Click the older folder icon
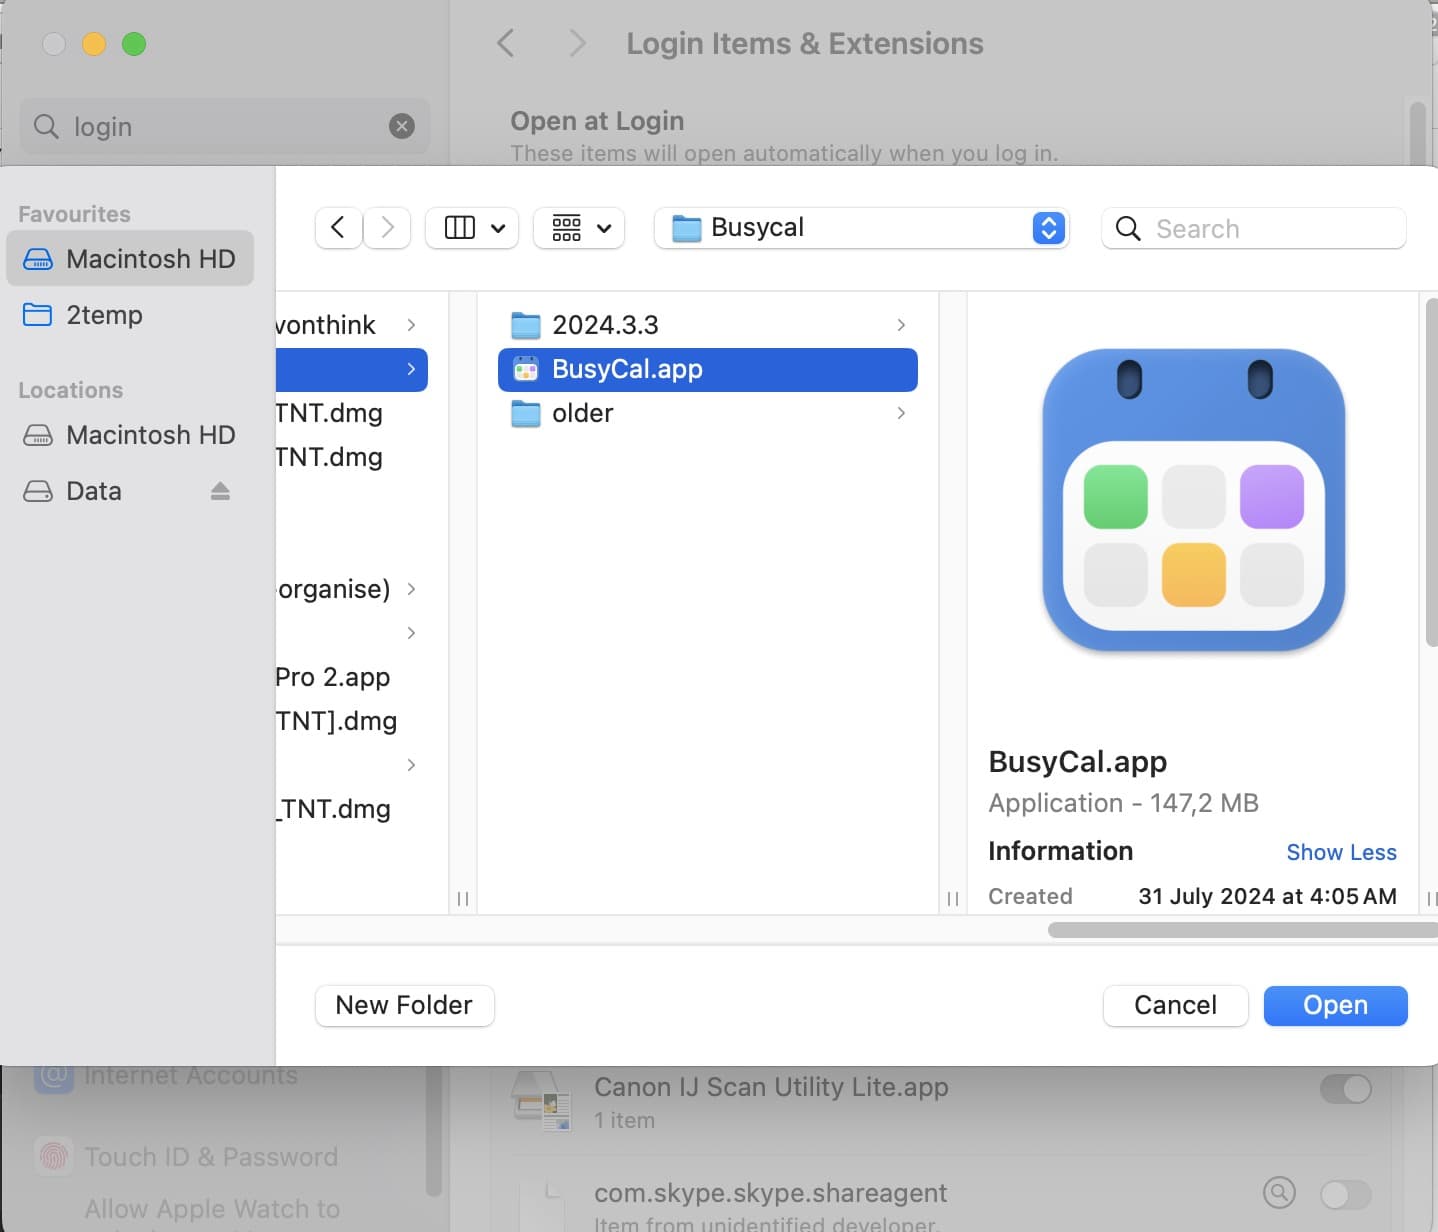 526,413
